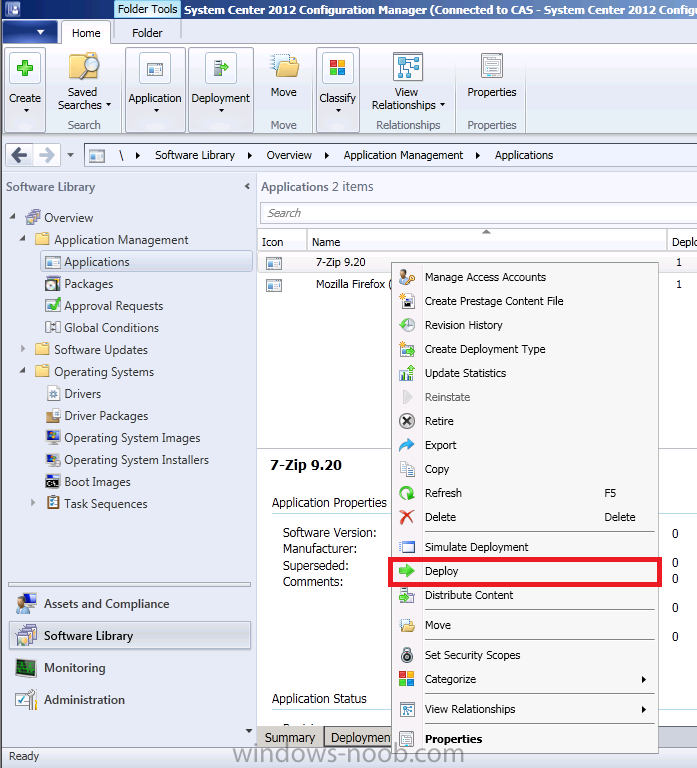Image resolution: width=697 pixels, height=768 pixels.
Task: Go forward with the navigation arrow
Action: 47,155
